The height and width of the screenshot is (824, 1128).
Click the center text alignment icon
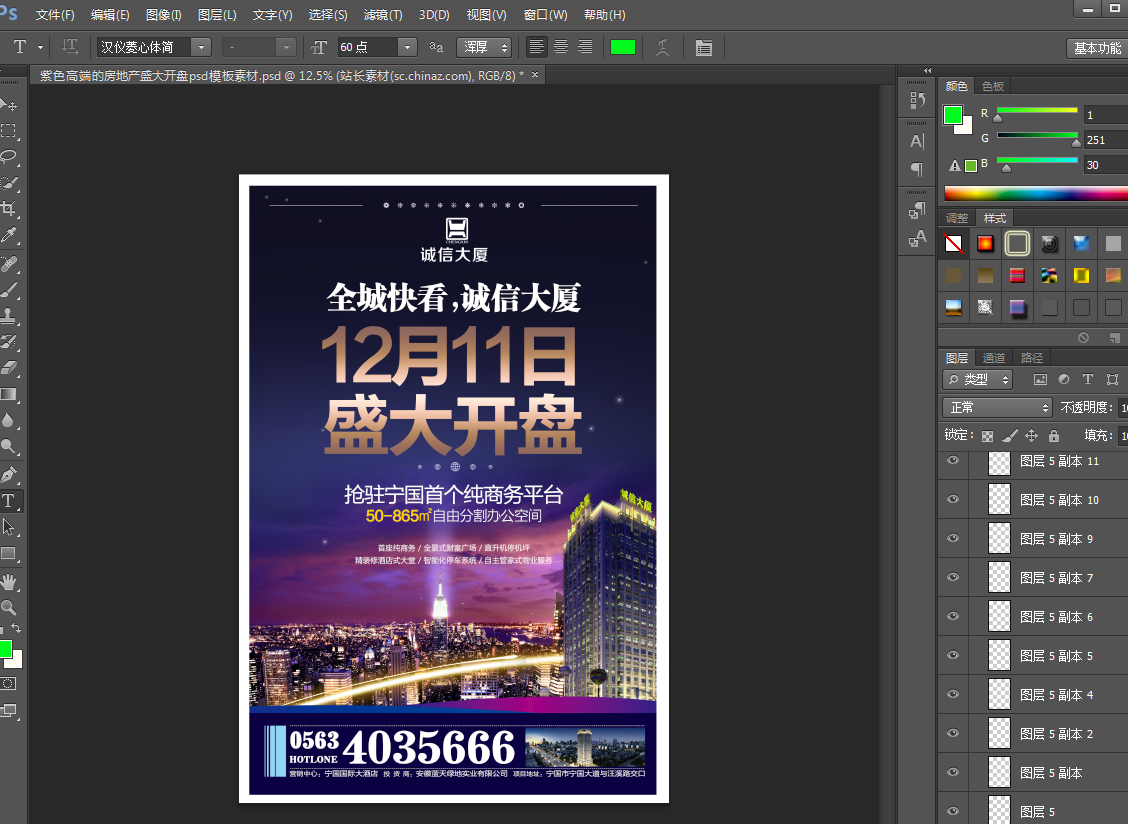561,47
